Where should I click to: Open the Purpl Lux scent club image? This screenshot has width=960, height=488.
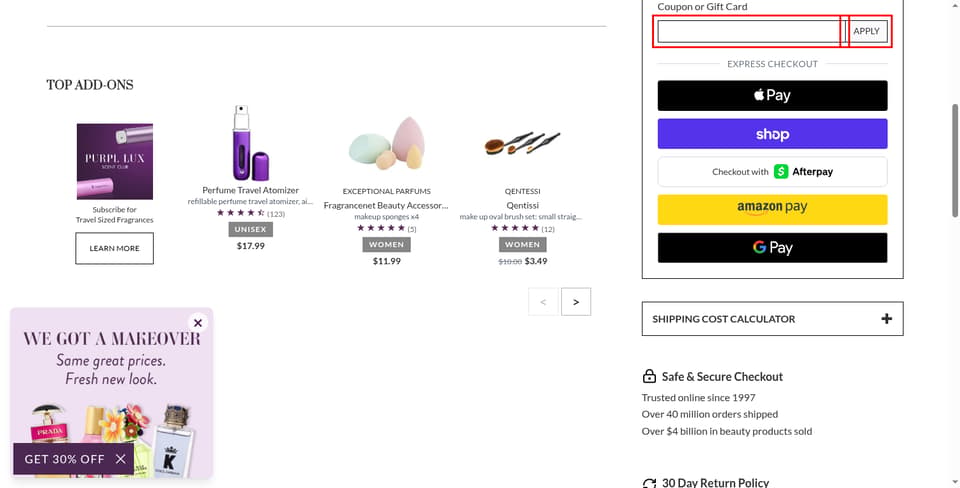click(114, 161)
